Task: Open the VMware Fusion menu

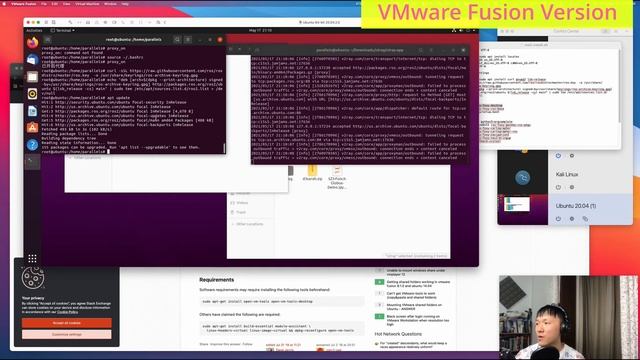Action: coord(24,4)
